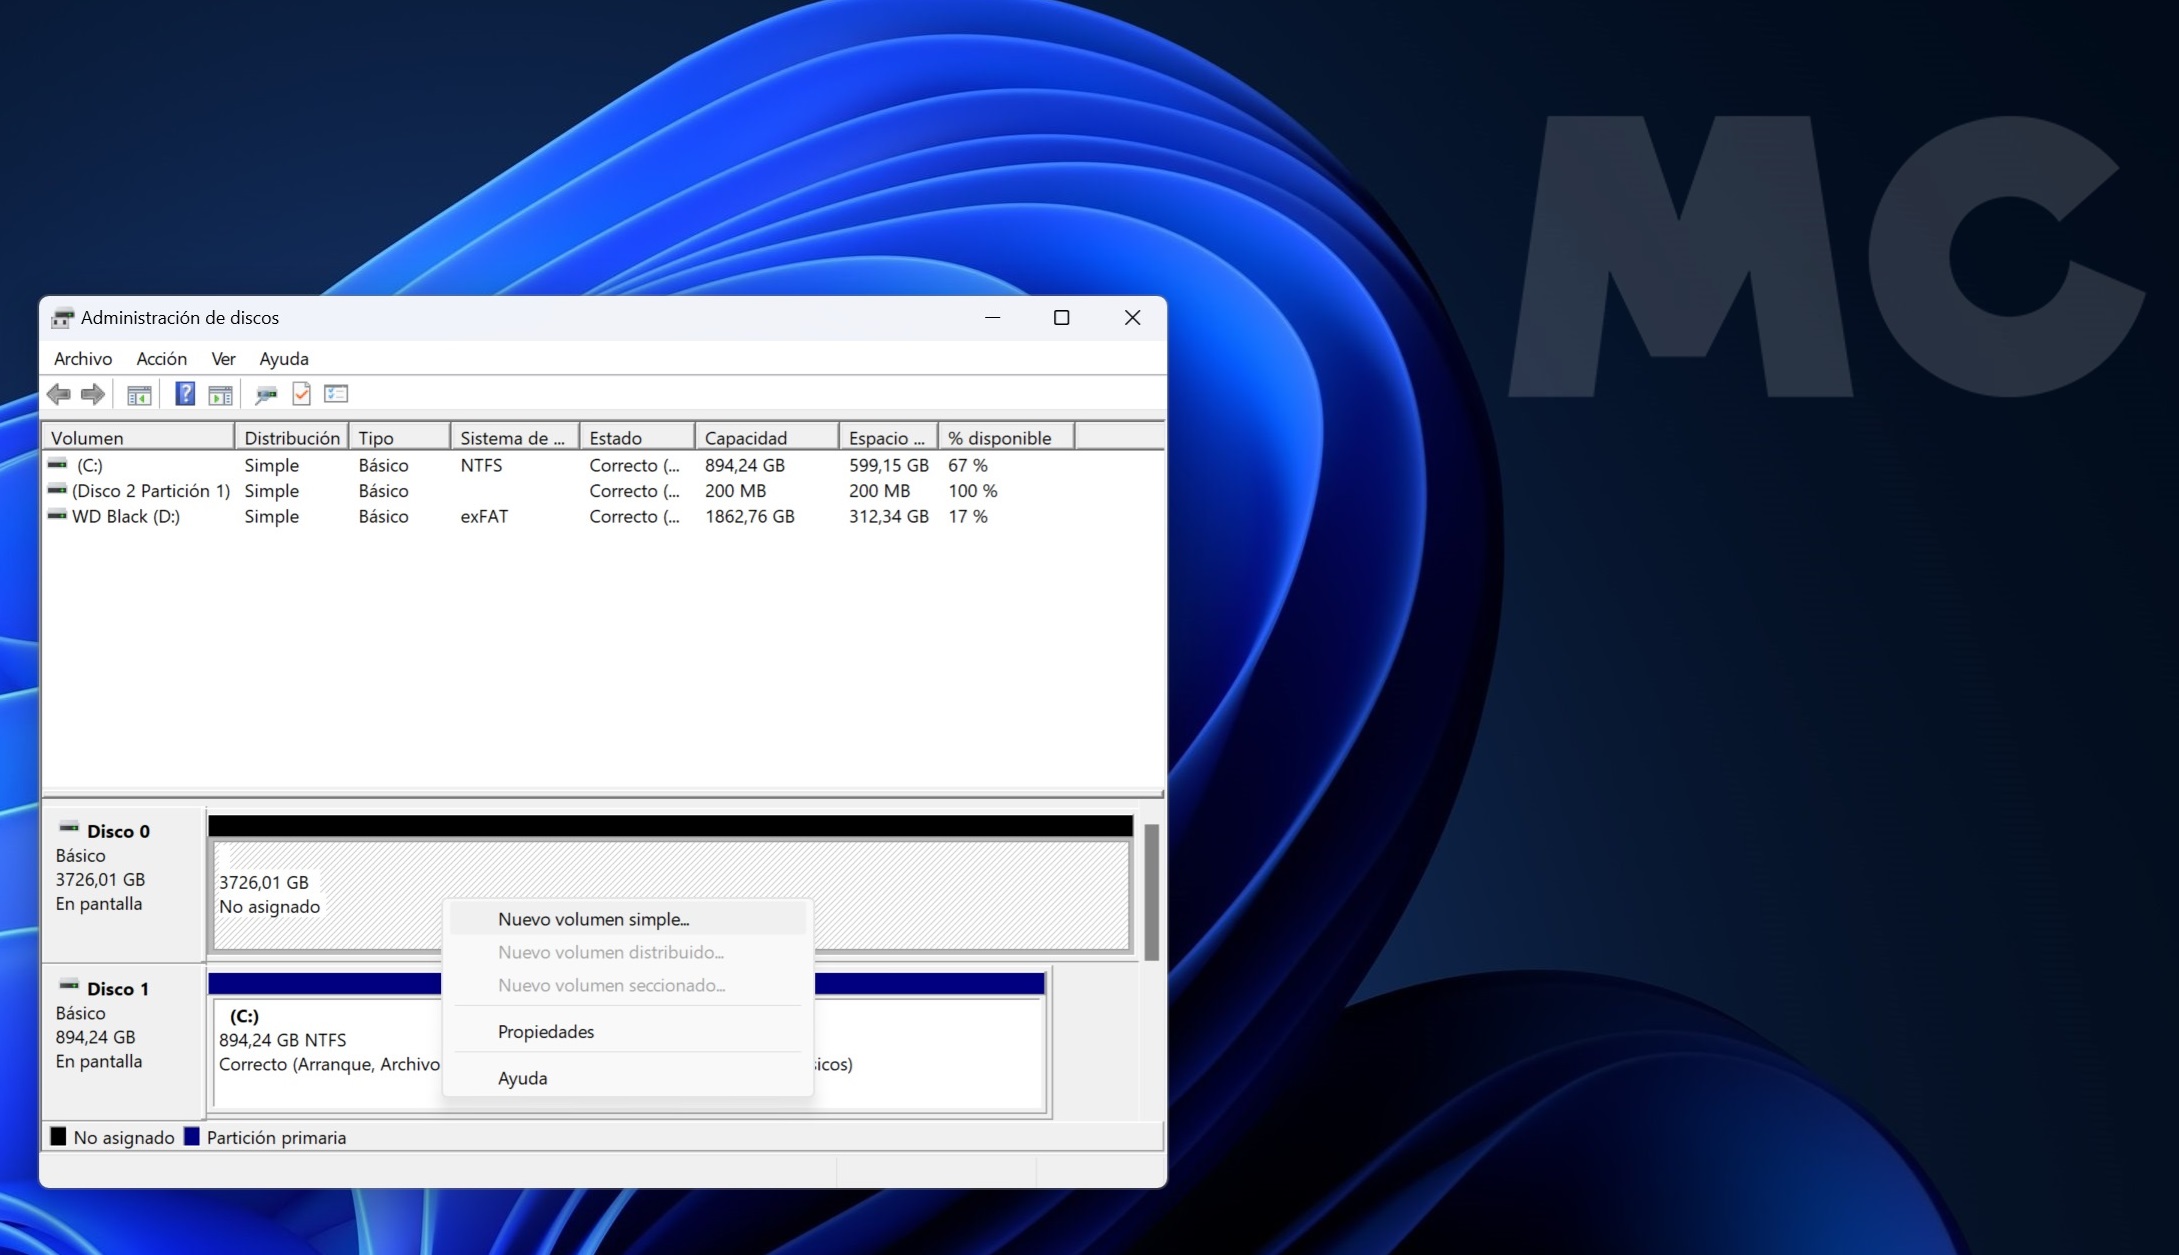Sort by the Volumen column header
Viewport: 2179px width, 1255px height.
click(x=87, y=438)
